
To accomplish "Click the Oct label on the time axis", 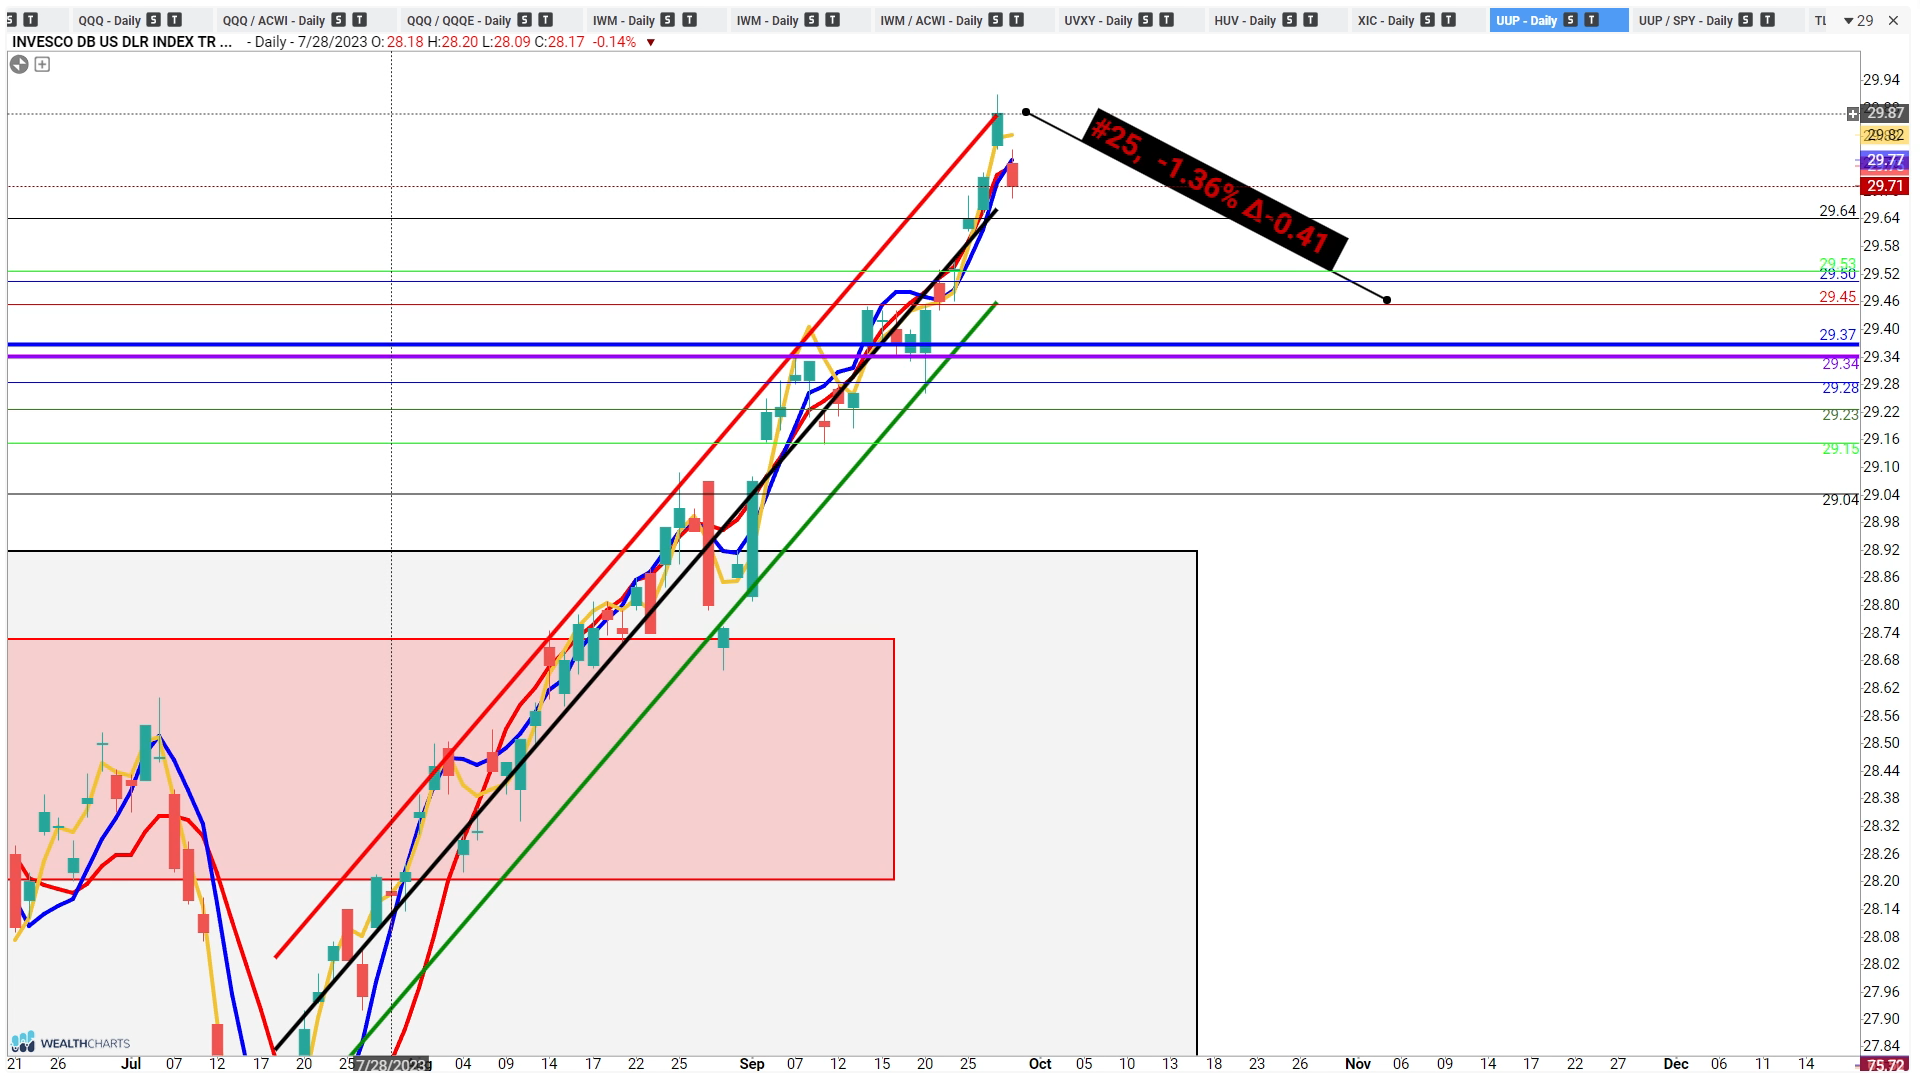I will [x=1040, y=1064].
